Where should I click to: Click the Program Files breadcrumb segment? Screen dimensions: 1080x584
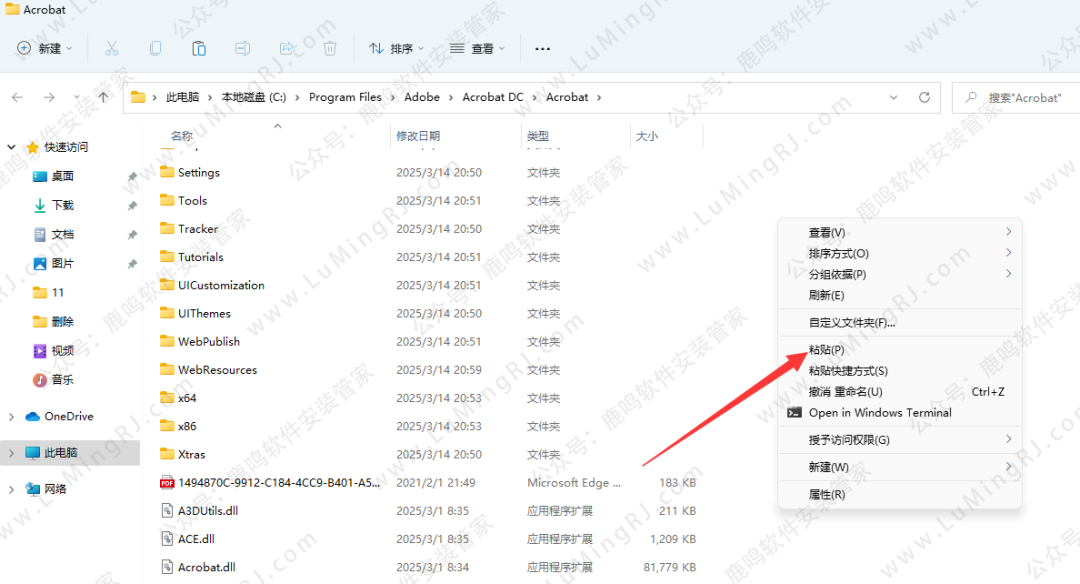coord(345,97)
